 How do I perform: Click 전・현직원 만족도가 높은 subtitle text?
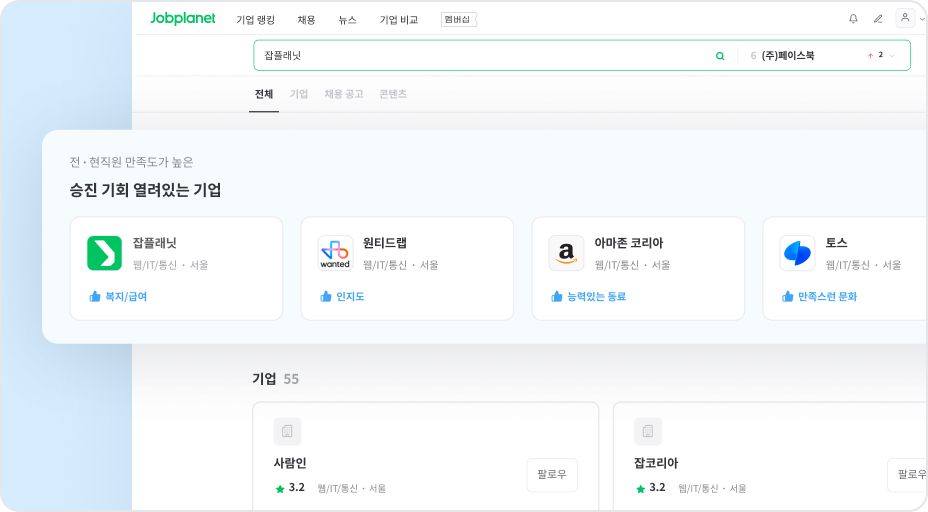(131, 162)
